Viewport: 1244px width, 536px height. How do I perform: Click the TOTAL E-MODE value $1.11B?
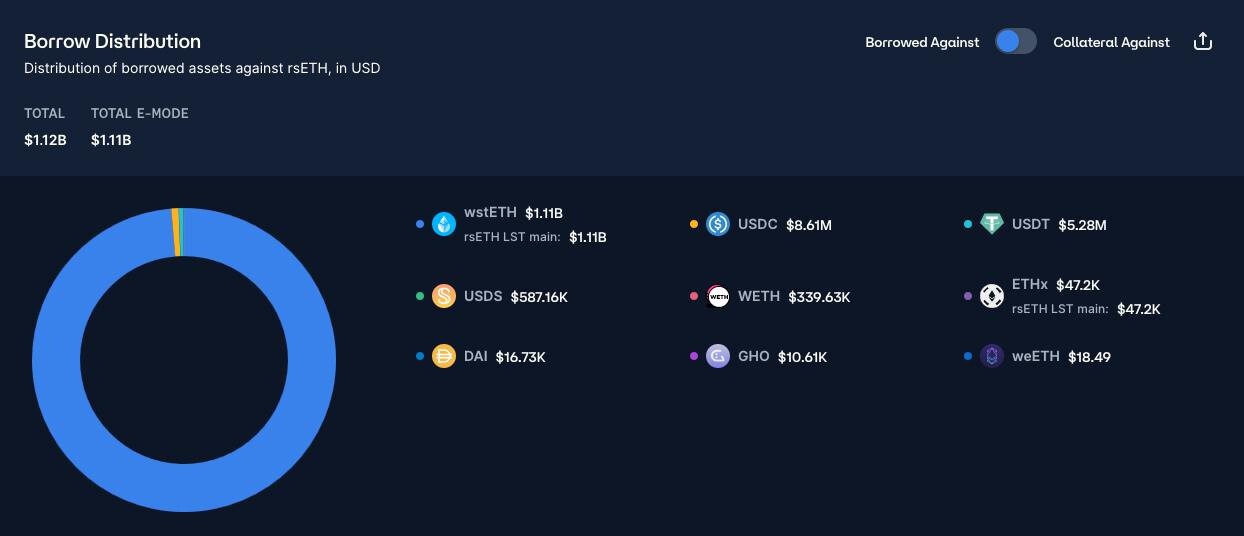pos(111,140)
